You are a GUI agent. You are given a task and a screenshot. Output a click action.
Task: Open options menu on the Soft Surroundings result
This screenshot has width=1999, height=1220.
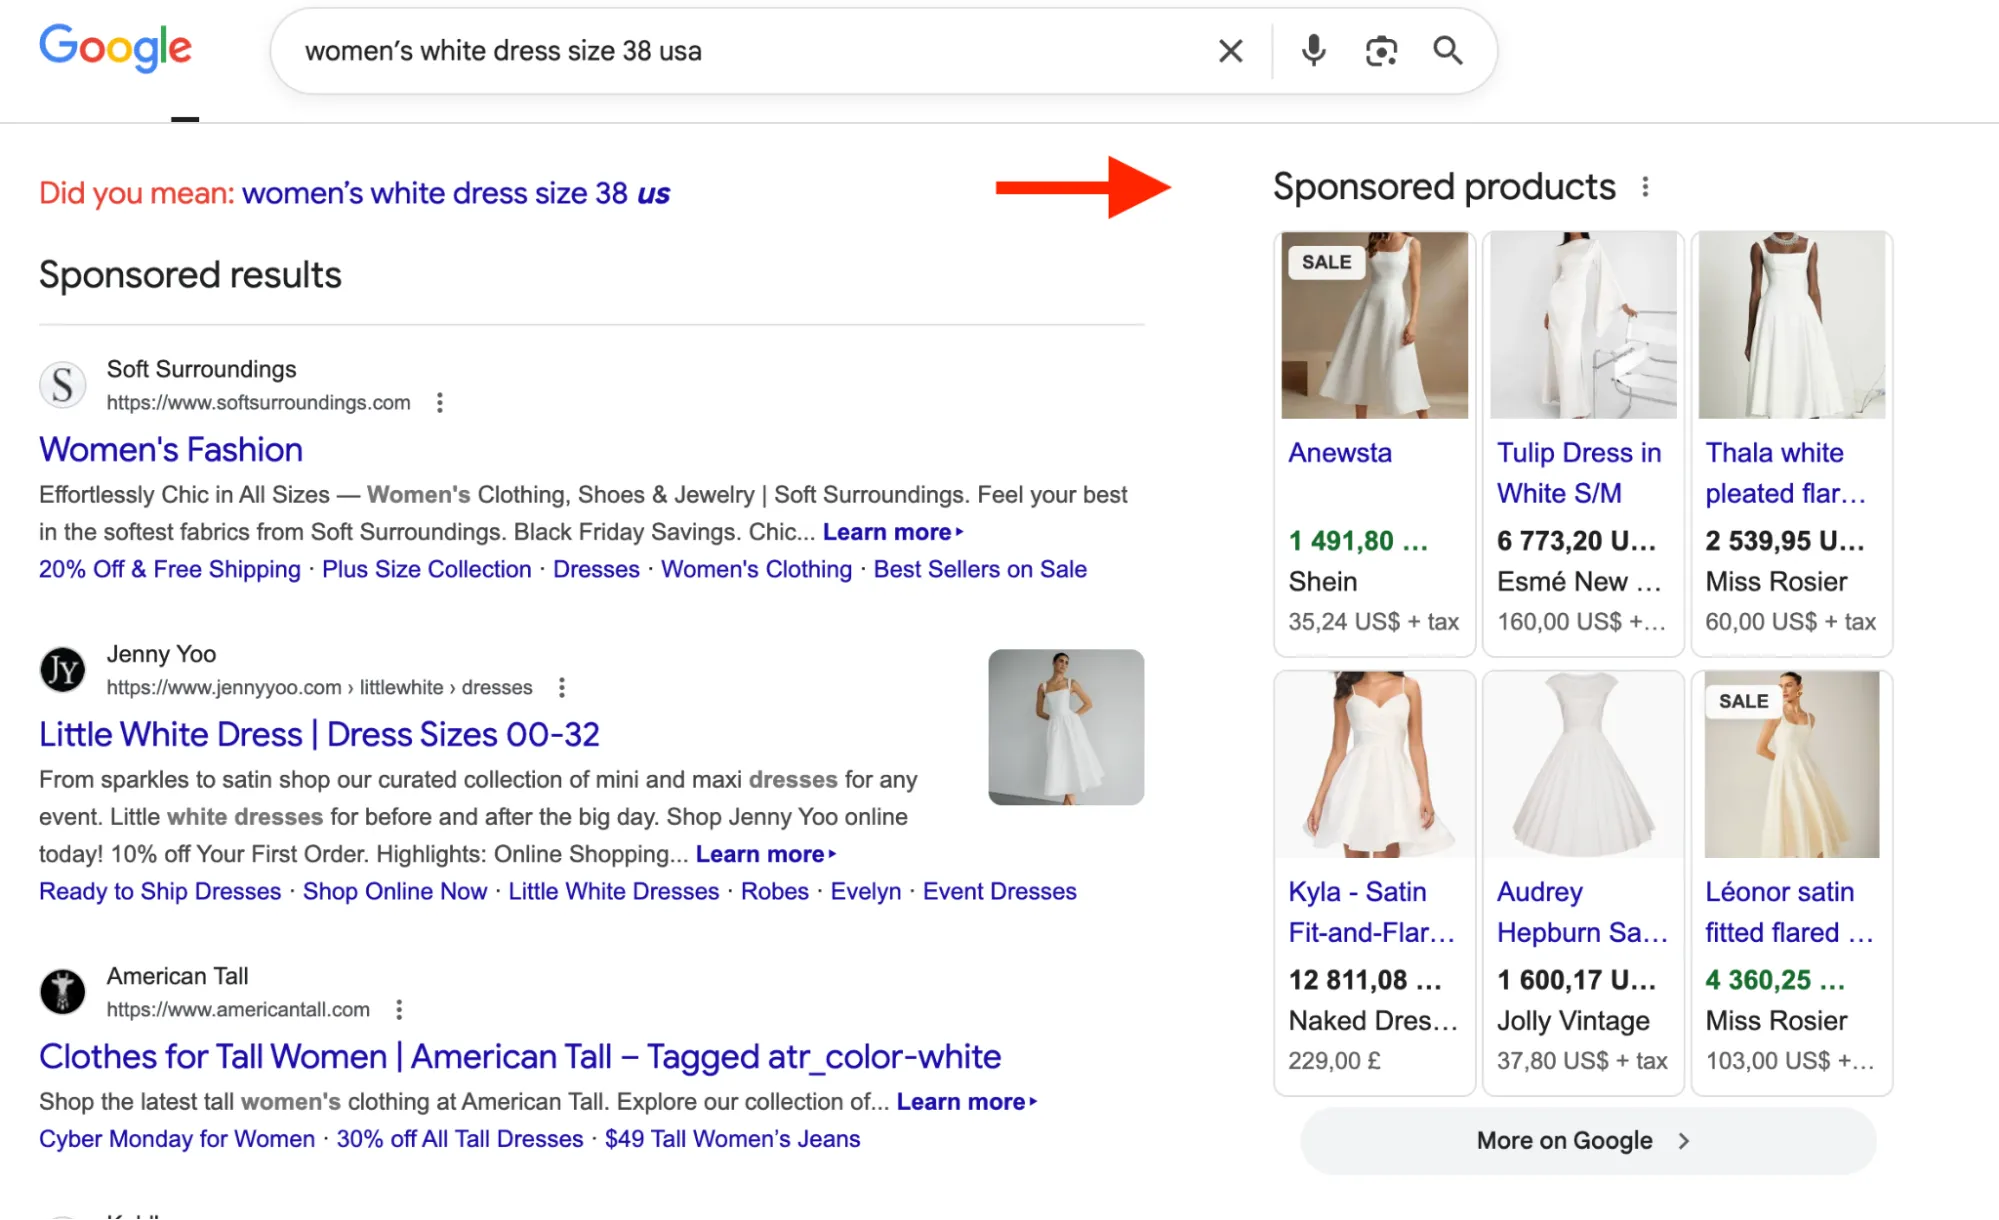tap(440, 402)
